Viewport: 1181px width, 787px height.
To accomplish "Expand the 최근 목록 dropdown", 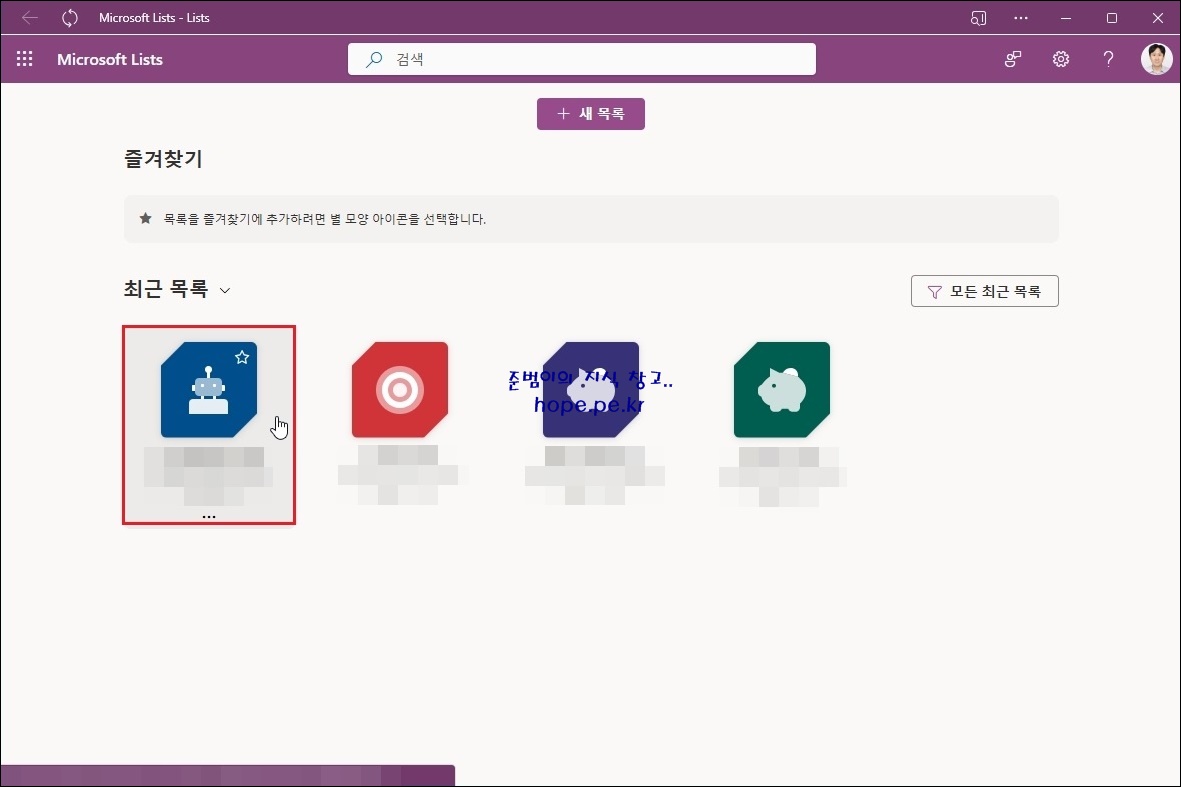I will (224, 290).
